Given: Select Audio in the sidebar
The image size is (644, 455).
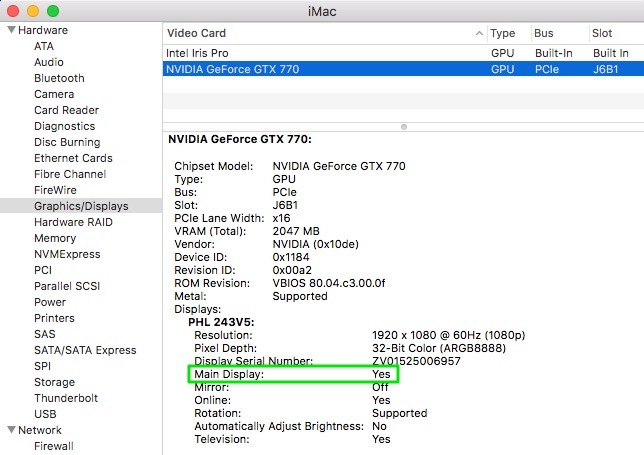Looking at the screenshot, I should click(49, 62).
